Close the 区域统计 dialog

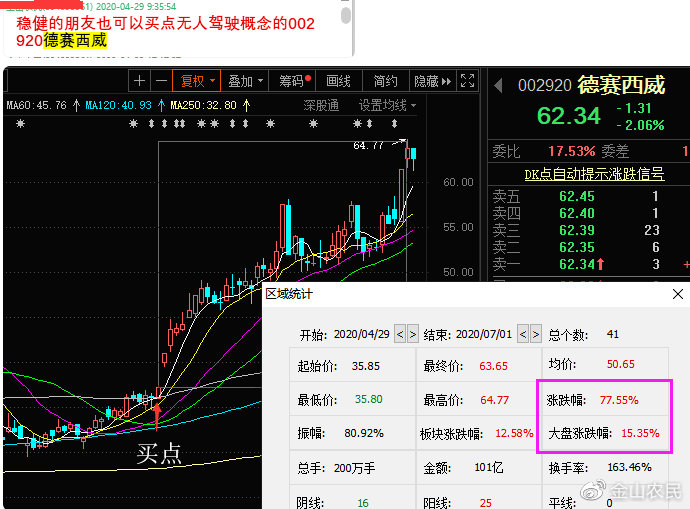click(x=678, y=294)
